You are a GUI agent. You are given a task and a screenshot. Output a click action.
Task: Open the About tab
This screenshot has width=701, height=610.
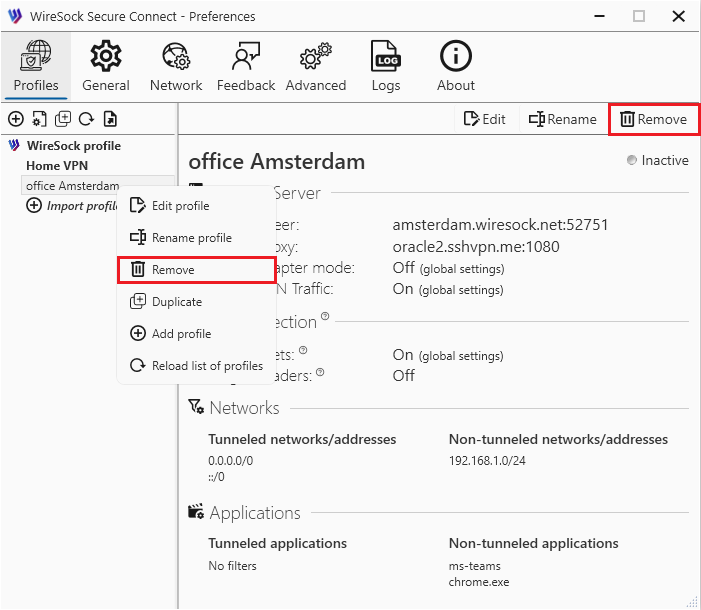point(456,66)
